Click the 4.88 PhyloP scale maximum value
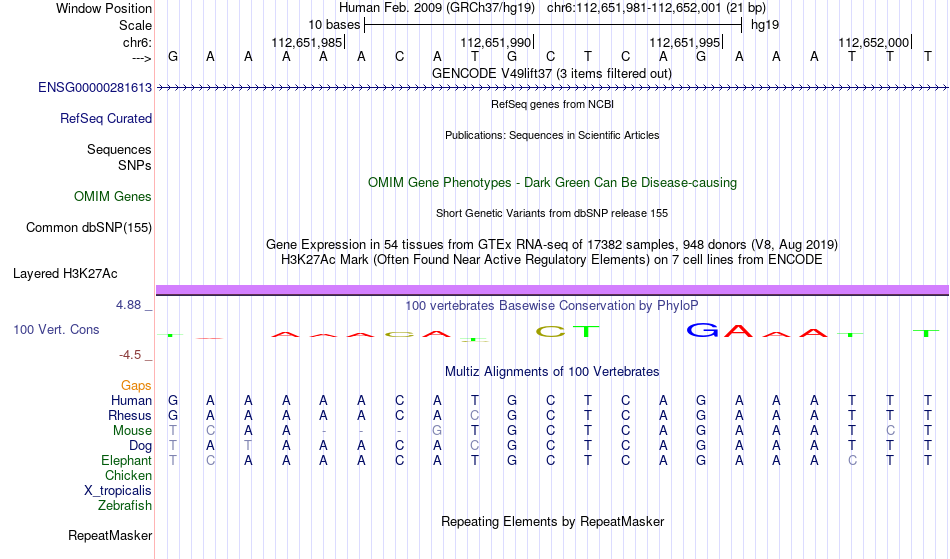950x559 pixels. (x=128, y=305)
